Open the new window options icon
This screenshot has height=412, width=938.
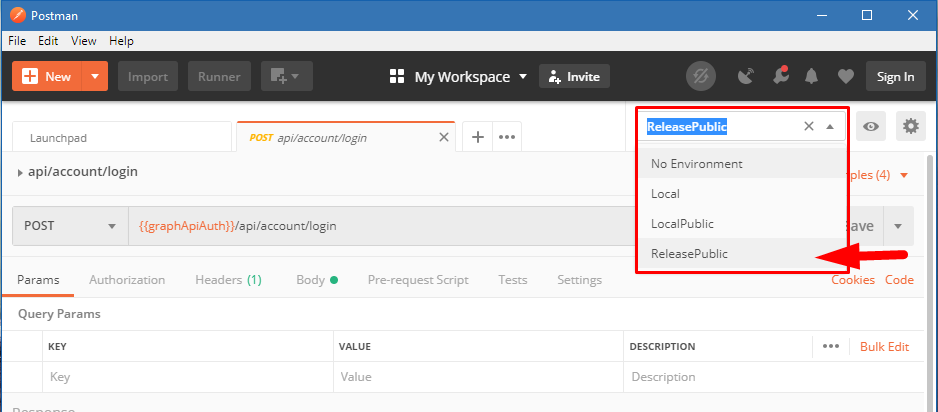coord(287,77)
